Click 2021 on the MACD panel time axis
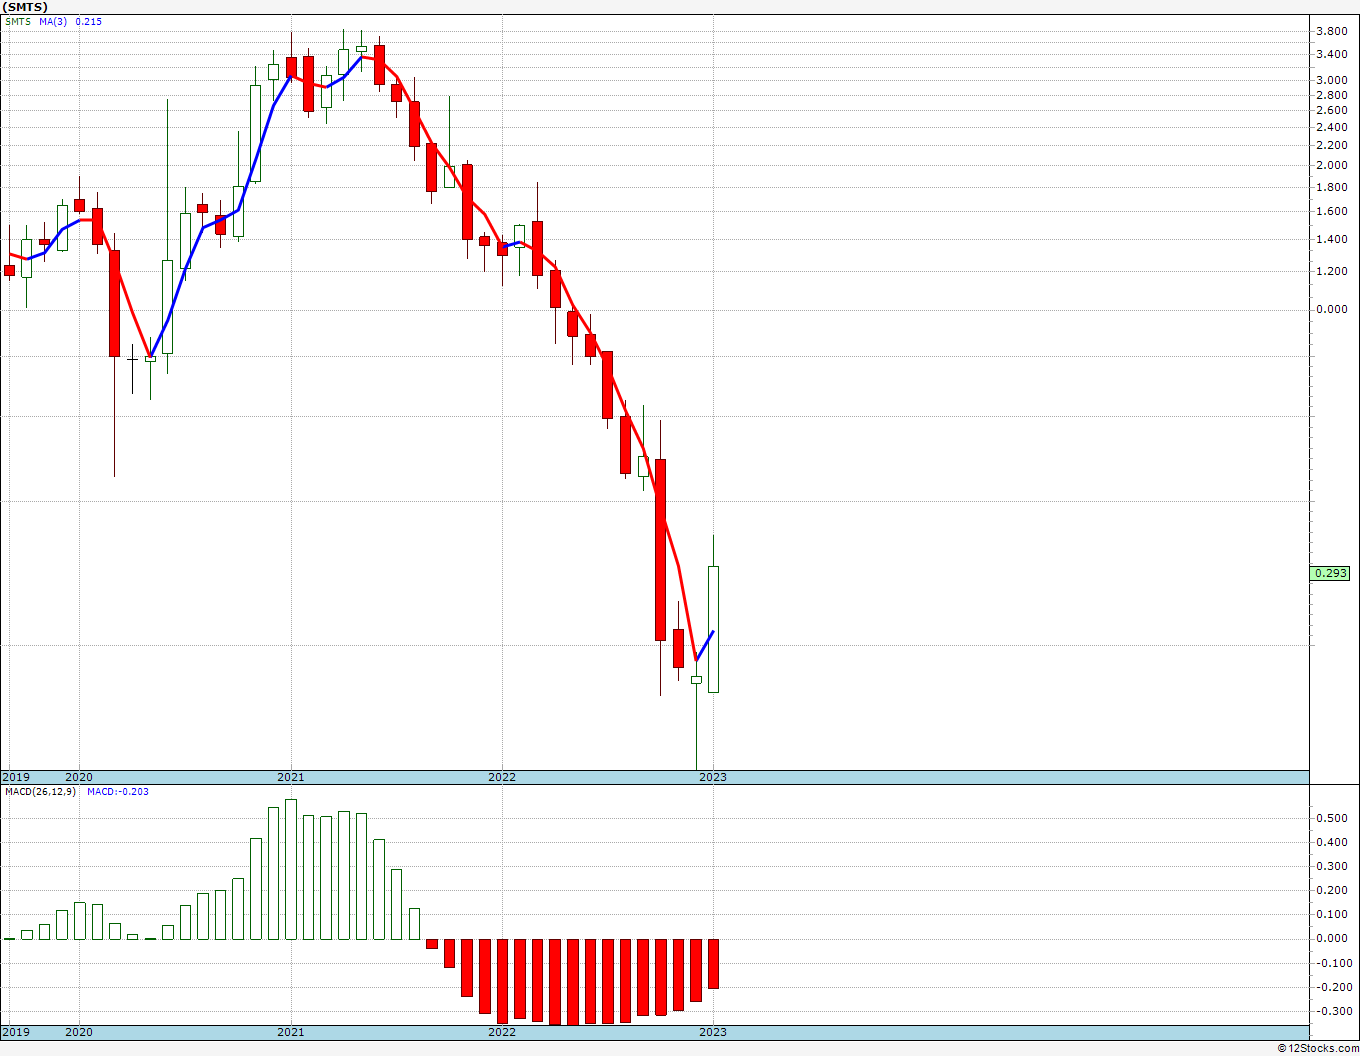 [291, 1032]
